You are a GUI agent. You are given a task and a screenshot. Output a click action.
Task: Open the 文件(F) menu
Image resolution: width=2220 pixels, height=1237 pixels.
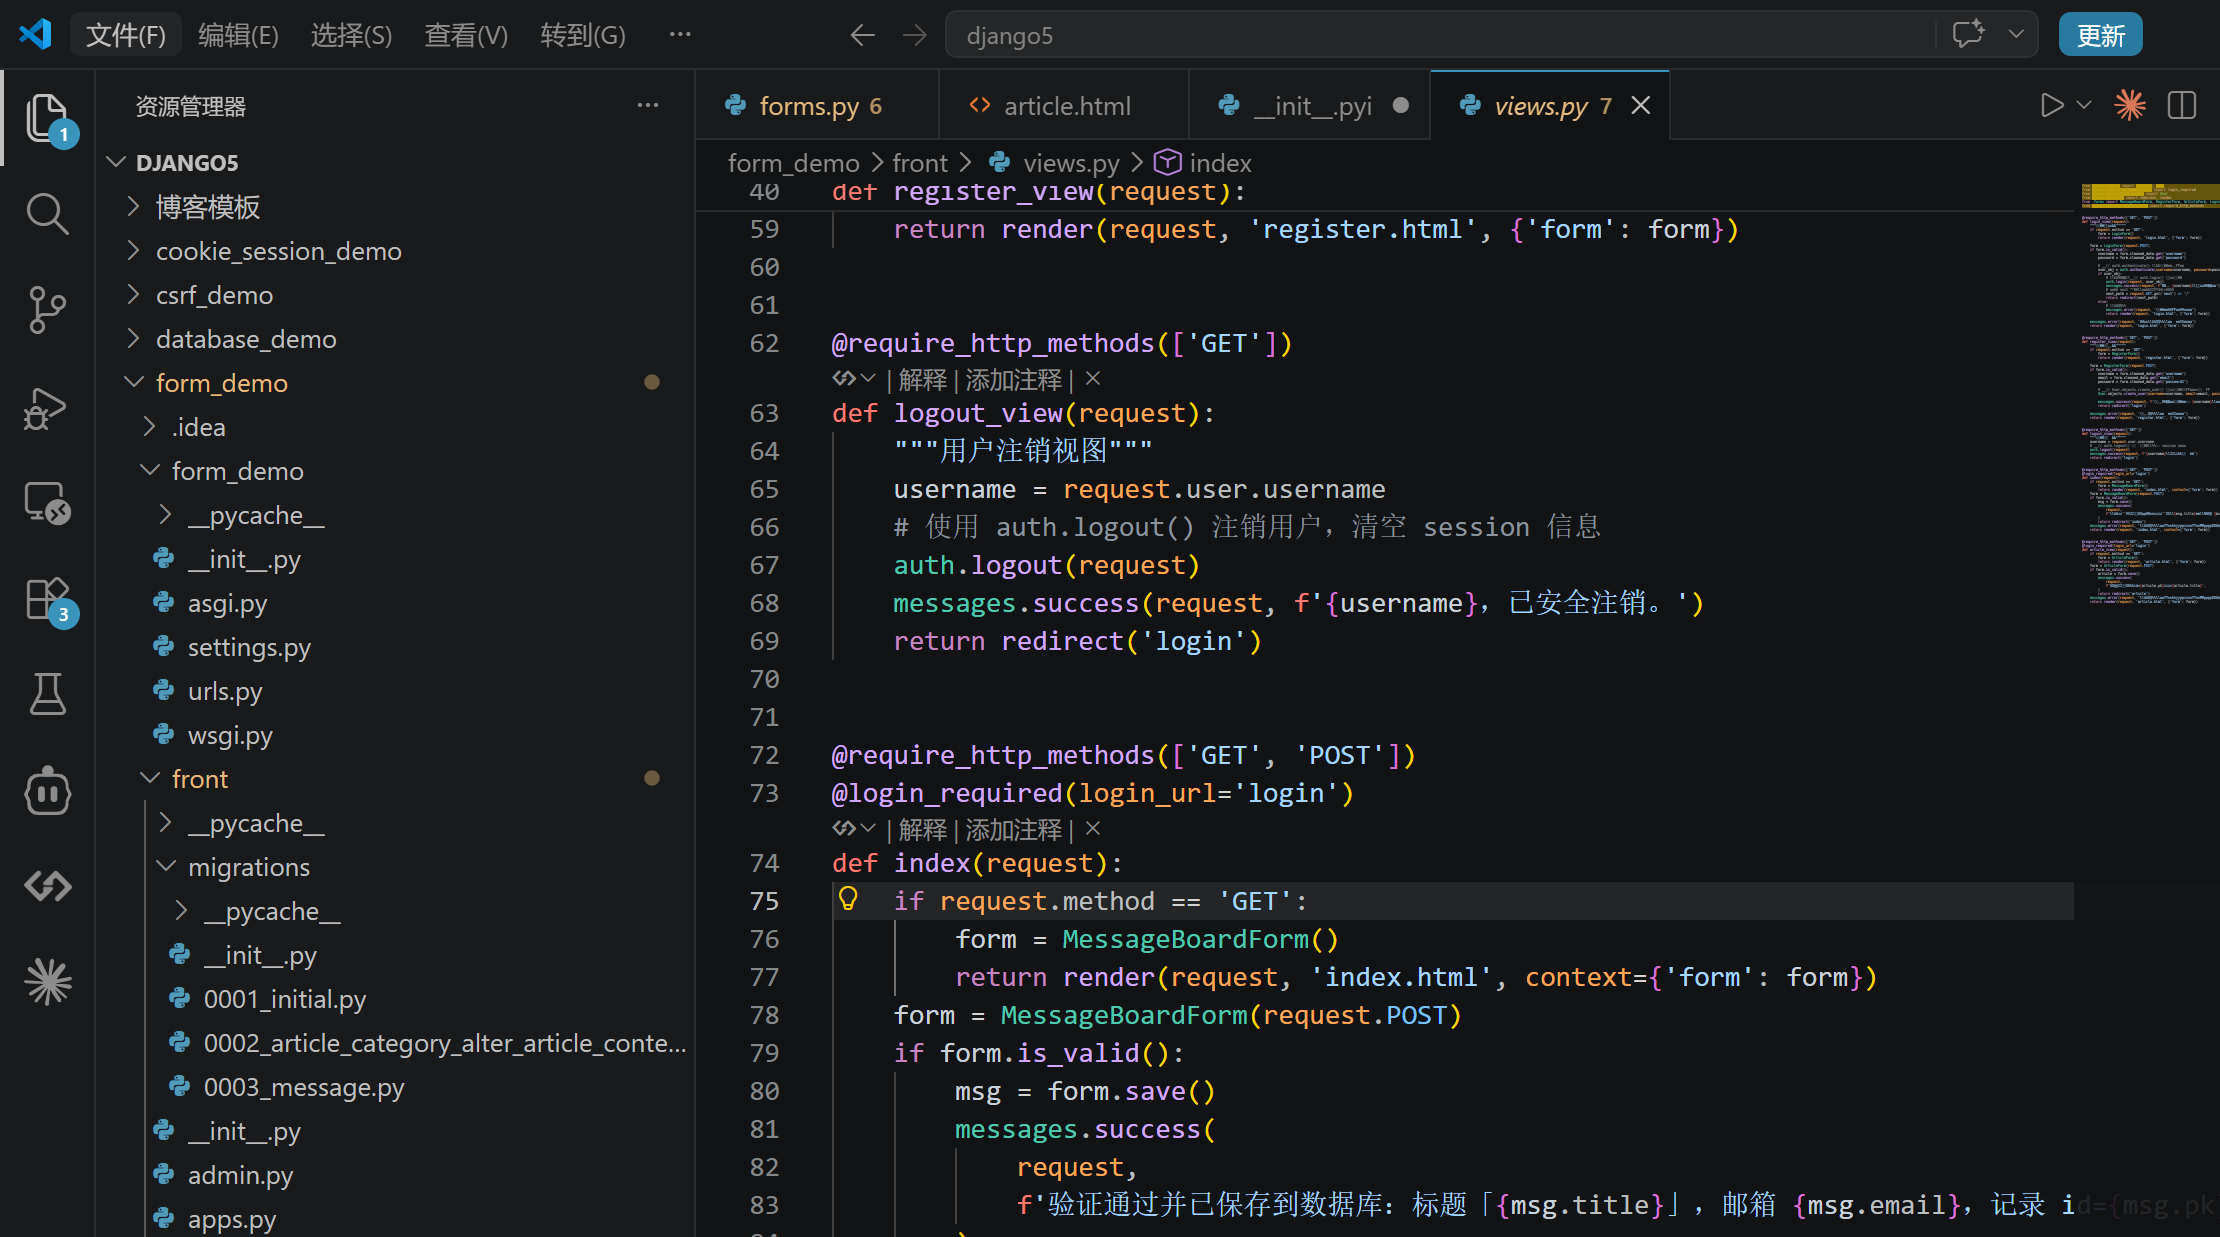point(125,35)
